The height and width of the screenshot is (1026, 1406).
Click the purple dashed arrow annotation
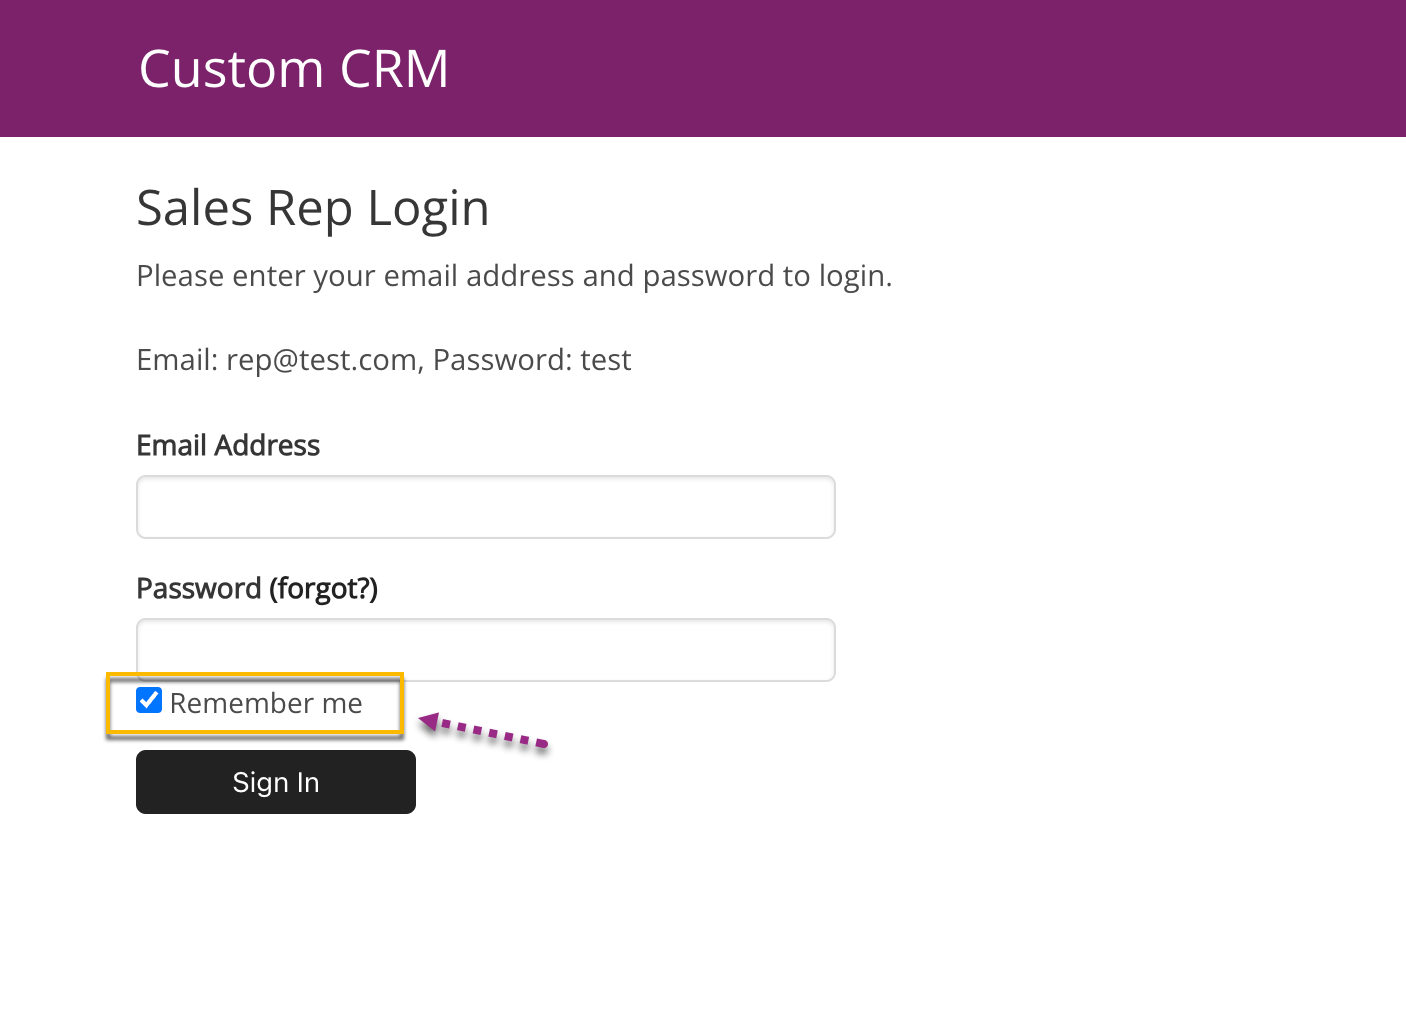485,731
